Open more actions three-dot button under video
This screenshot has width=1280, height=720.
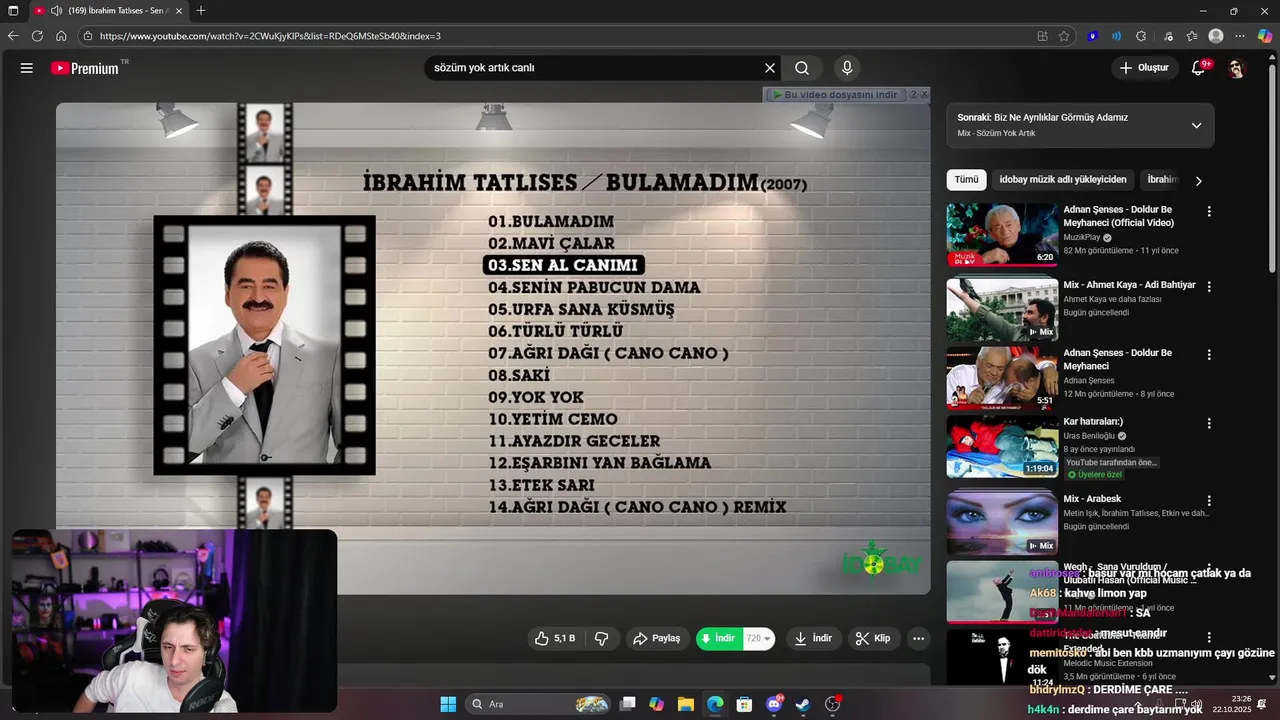click(x=918, y=638)
